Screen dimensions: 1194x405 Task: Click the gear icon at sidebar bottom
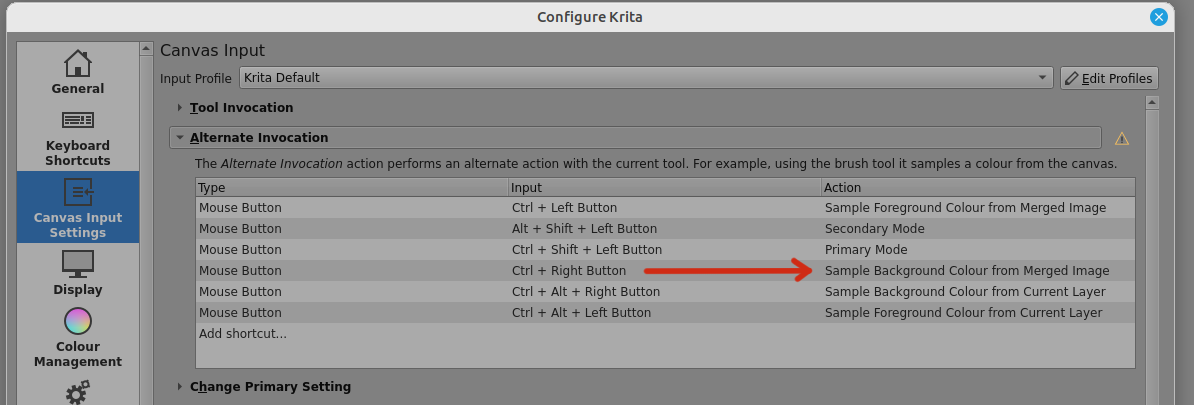click(78, 392)
